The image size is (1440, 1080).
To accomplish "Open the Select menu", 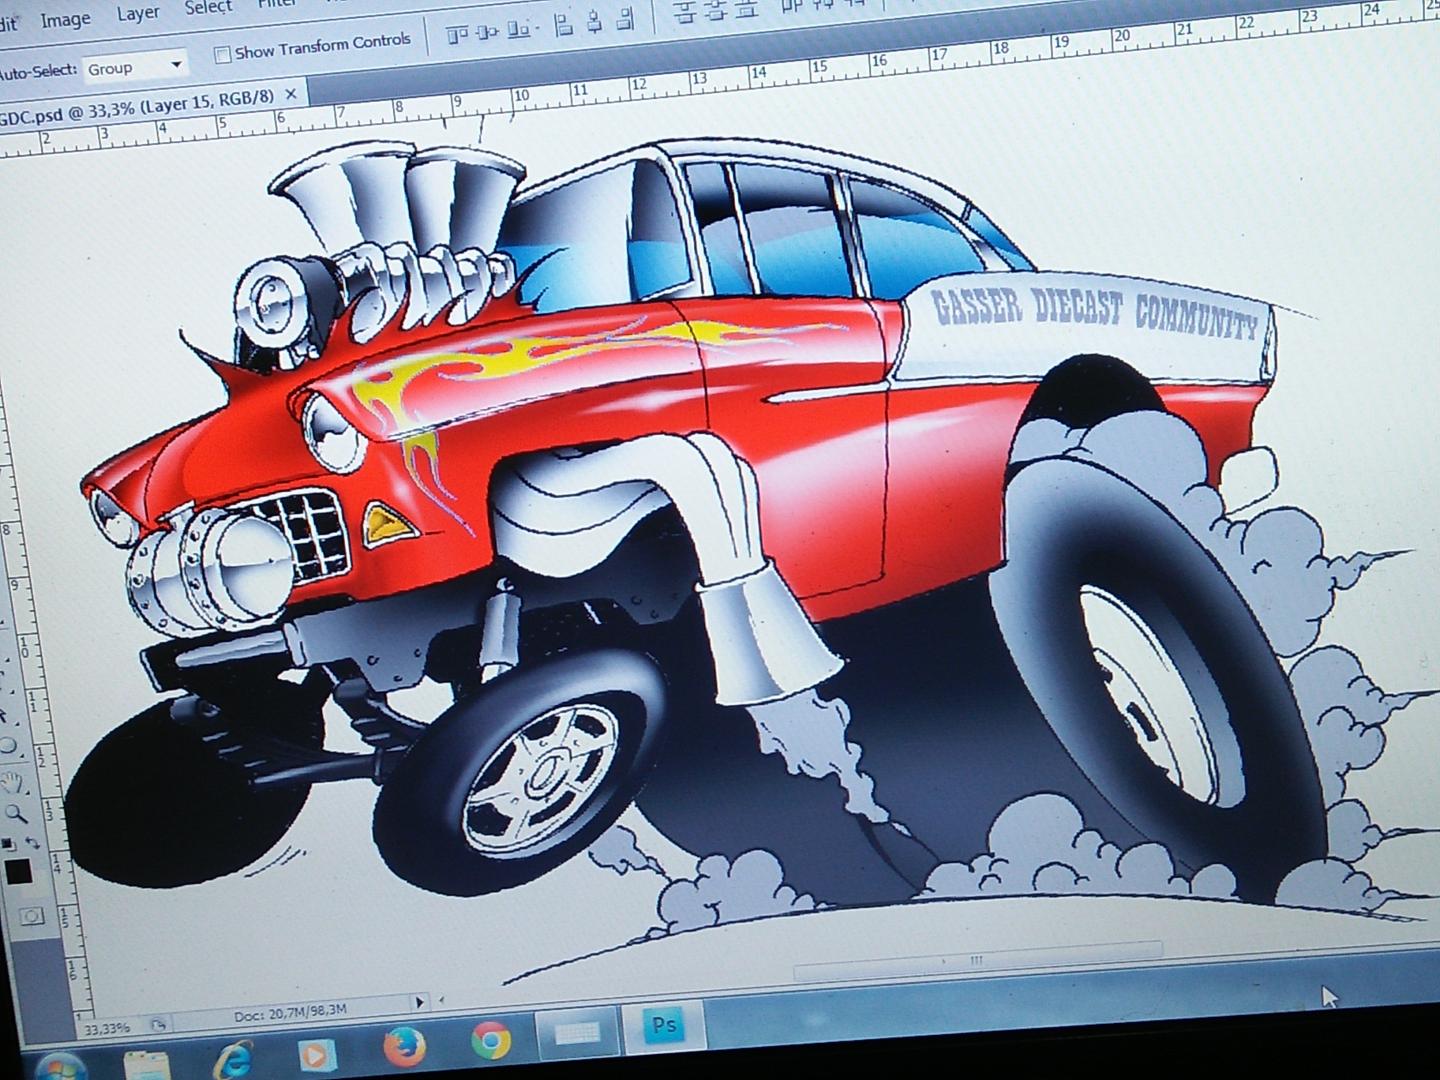I will pyautogui.click(x=208, y=9).
